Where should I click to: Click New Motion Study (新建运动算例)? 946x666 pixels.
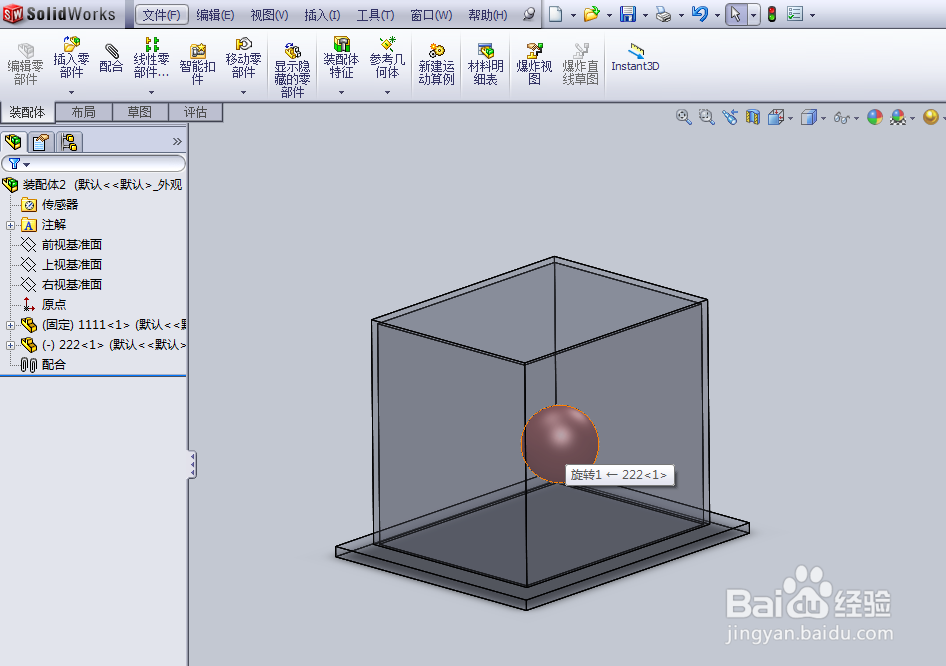coord(436,65)
